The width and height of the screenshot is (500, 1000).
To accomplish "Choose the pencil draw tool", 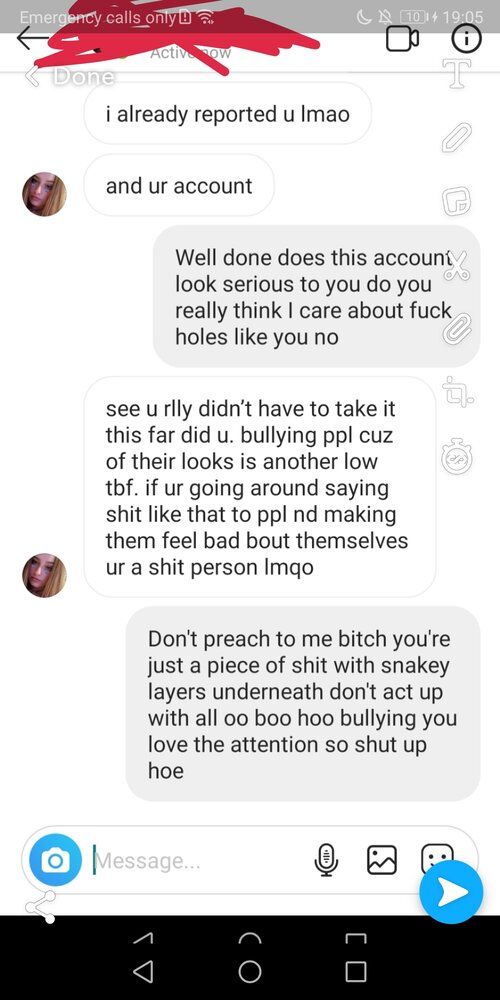I will (457, 138).
